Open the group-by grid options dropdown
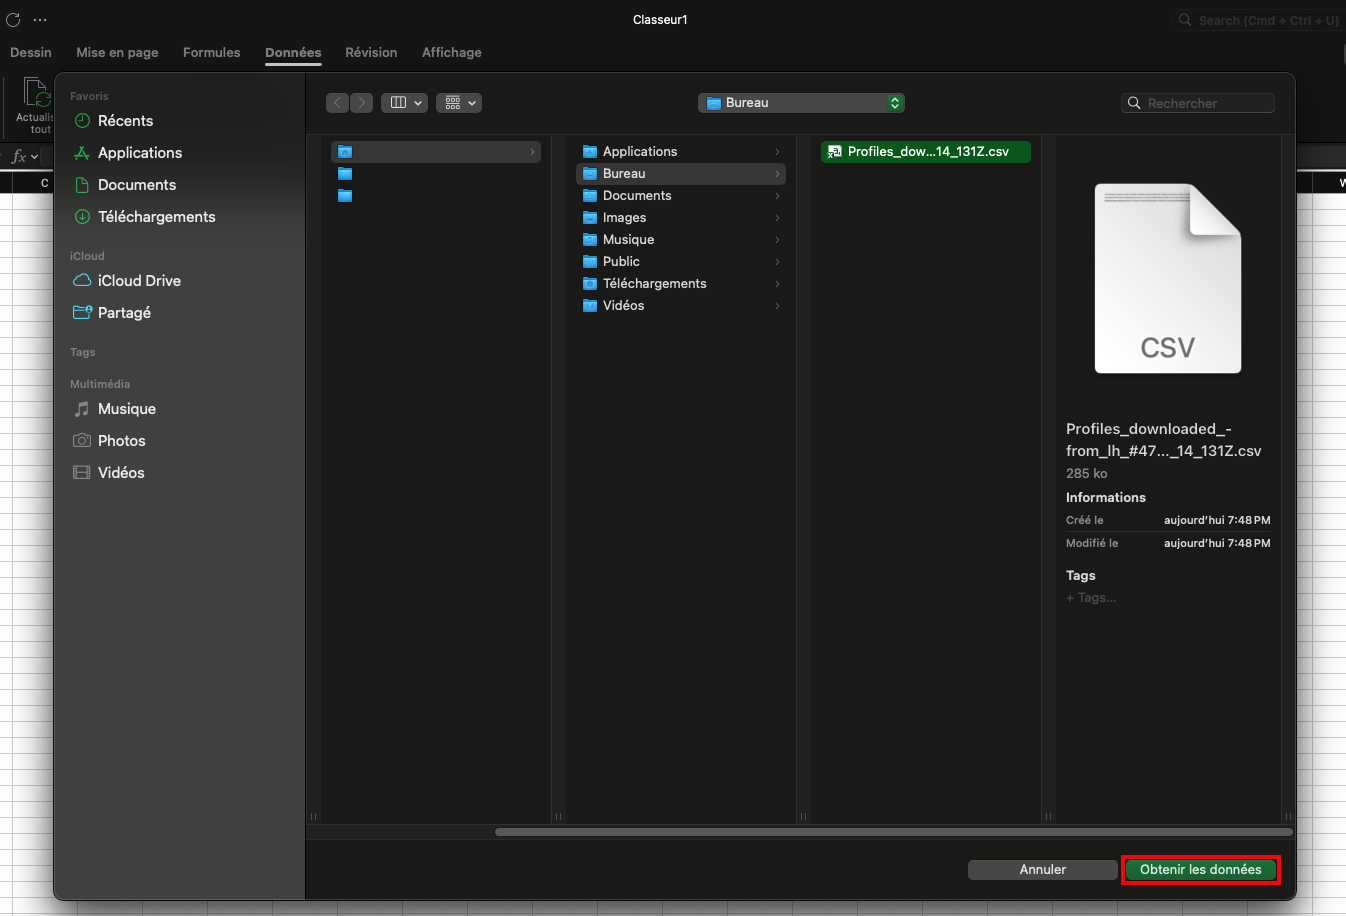The height and width of the screenshot is (916, 1346). click(459, 103)
